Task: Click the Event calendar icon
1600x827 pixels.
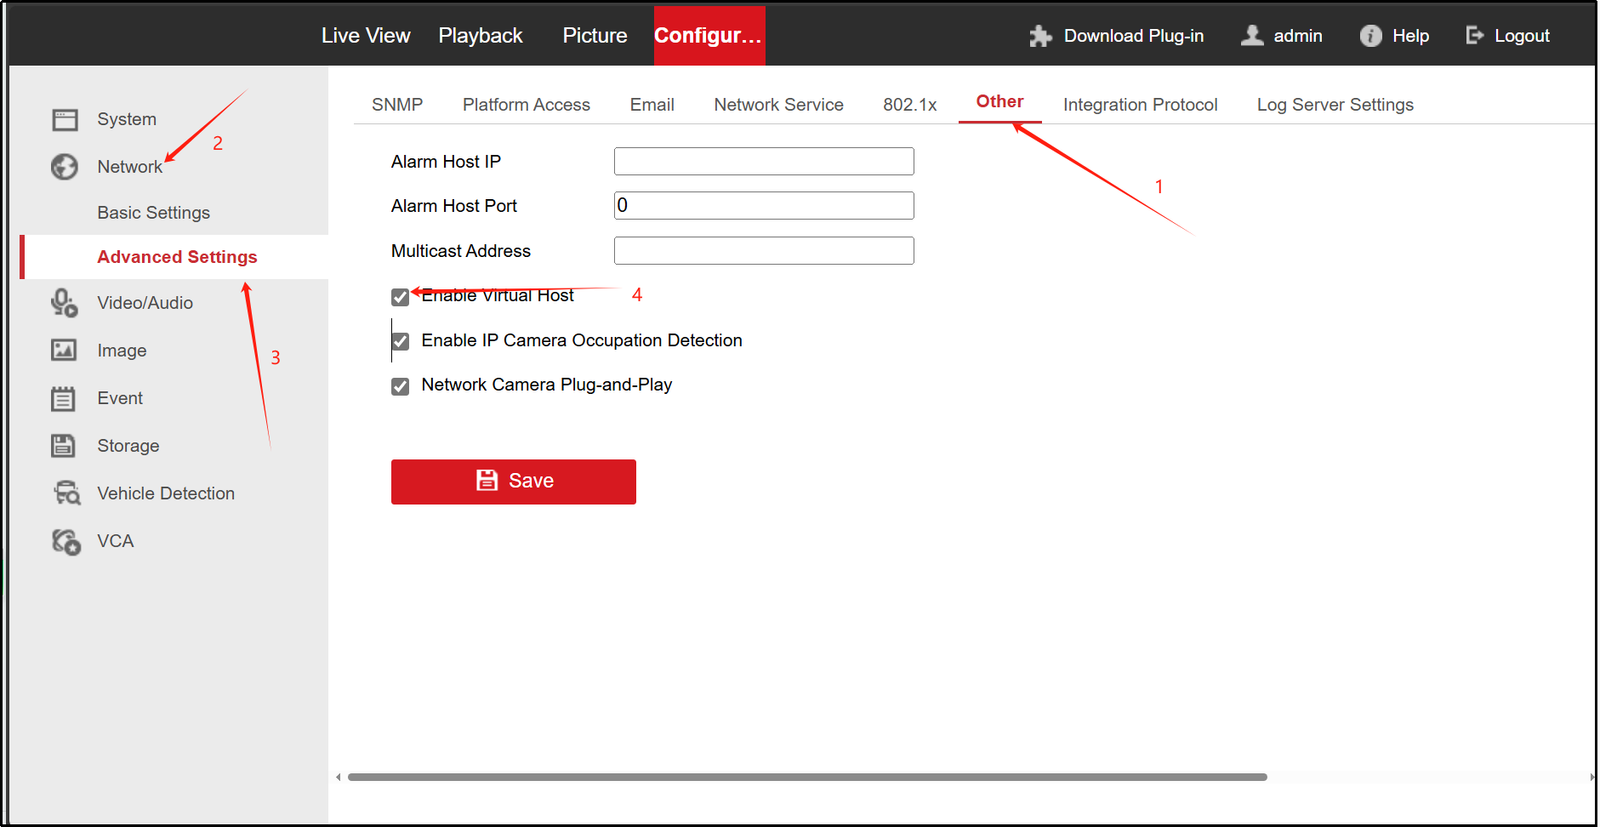Action: tap(63, 399)
